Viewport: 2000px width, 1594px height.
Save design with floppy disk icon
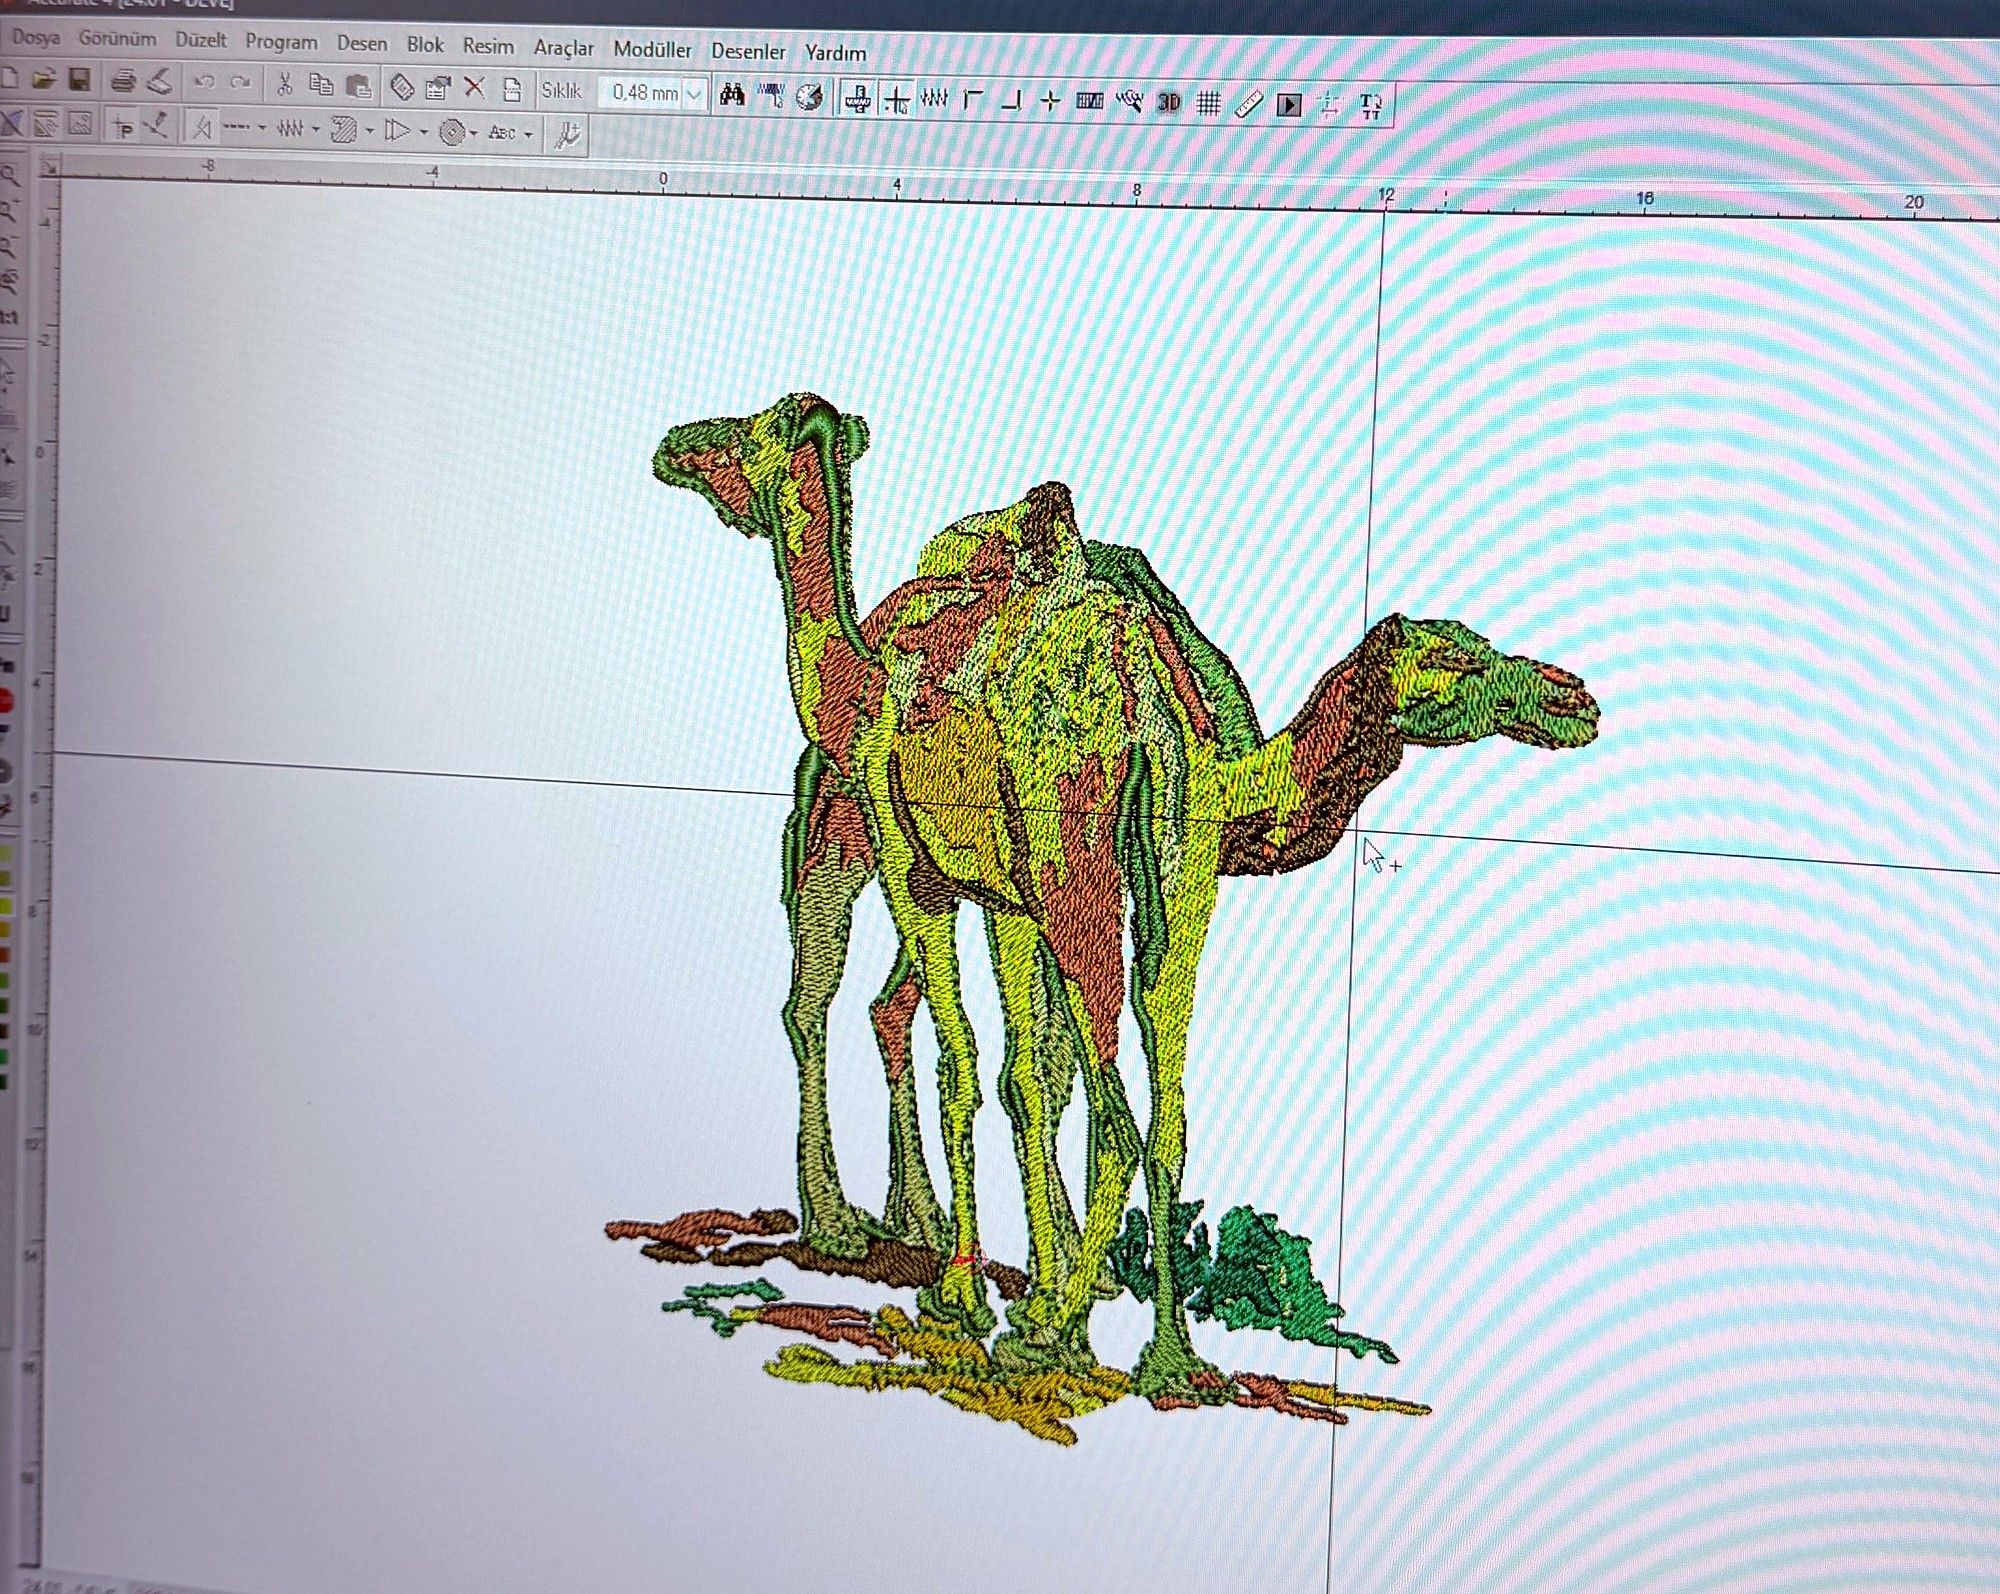coord(80,80)
